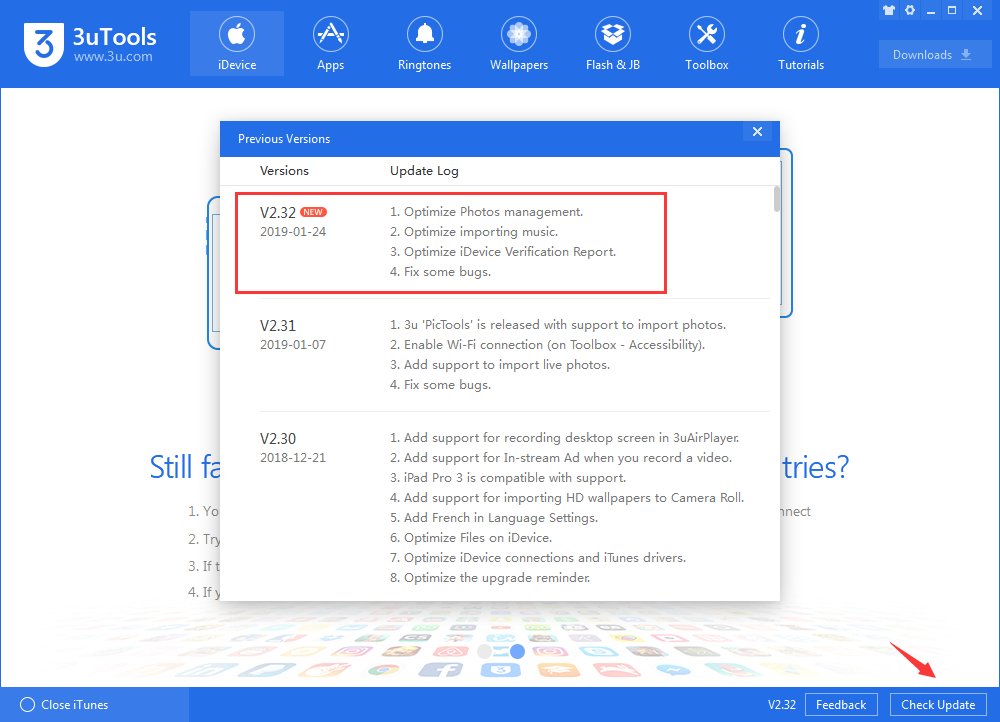Select the V2.32 version entry
Image resolution: width=1000 pixels, height=722 pixels.
click(x=278, y=212)
